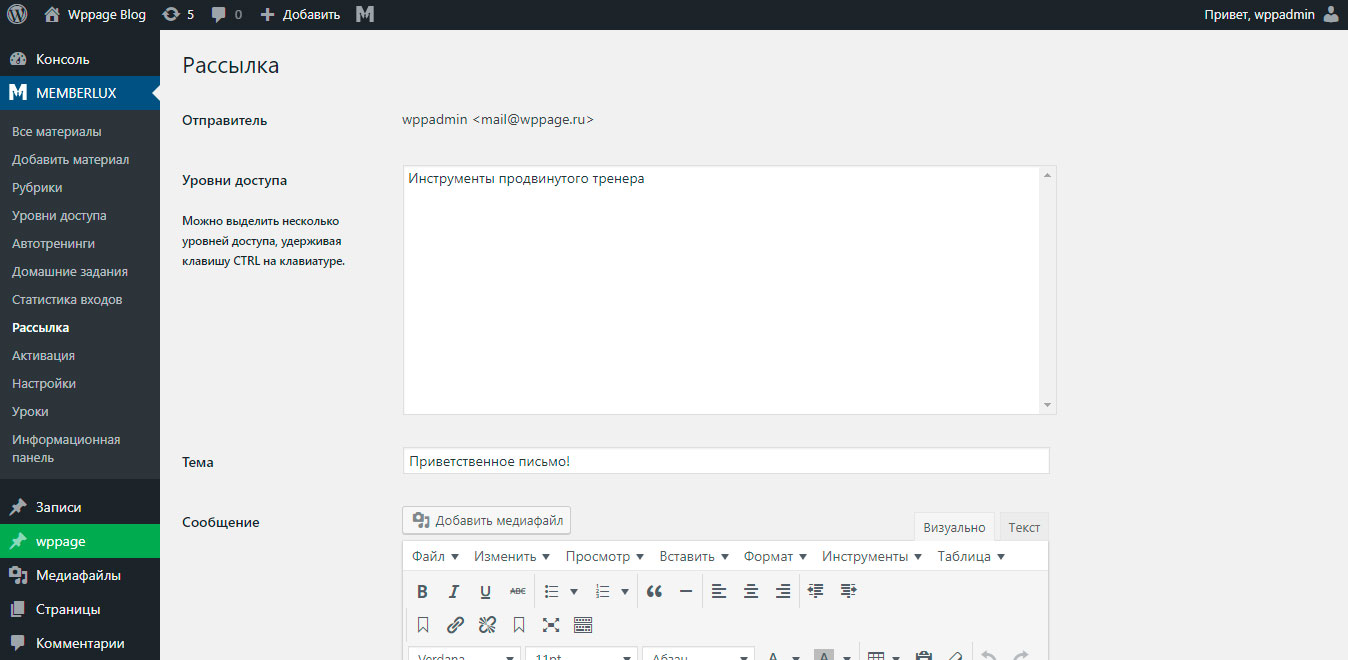Image resolution: width=1348 pixels, height=660 pixels.
Task: Toggle strikethrough formatting
Action: pyautogui.click(x=517, y=591)
